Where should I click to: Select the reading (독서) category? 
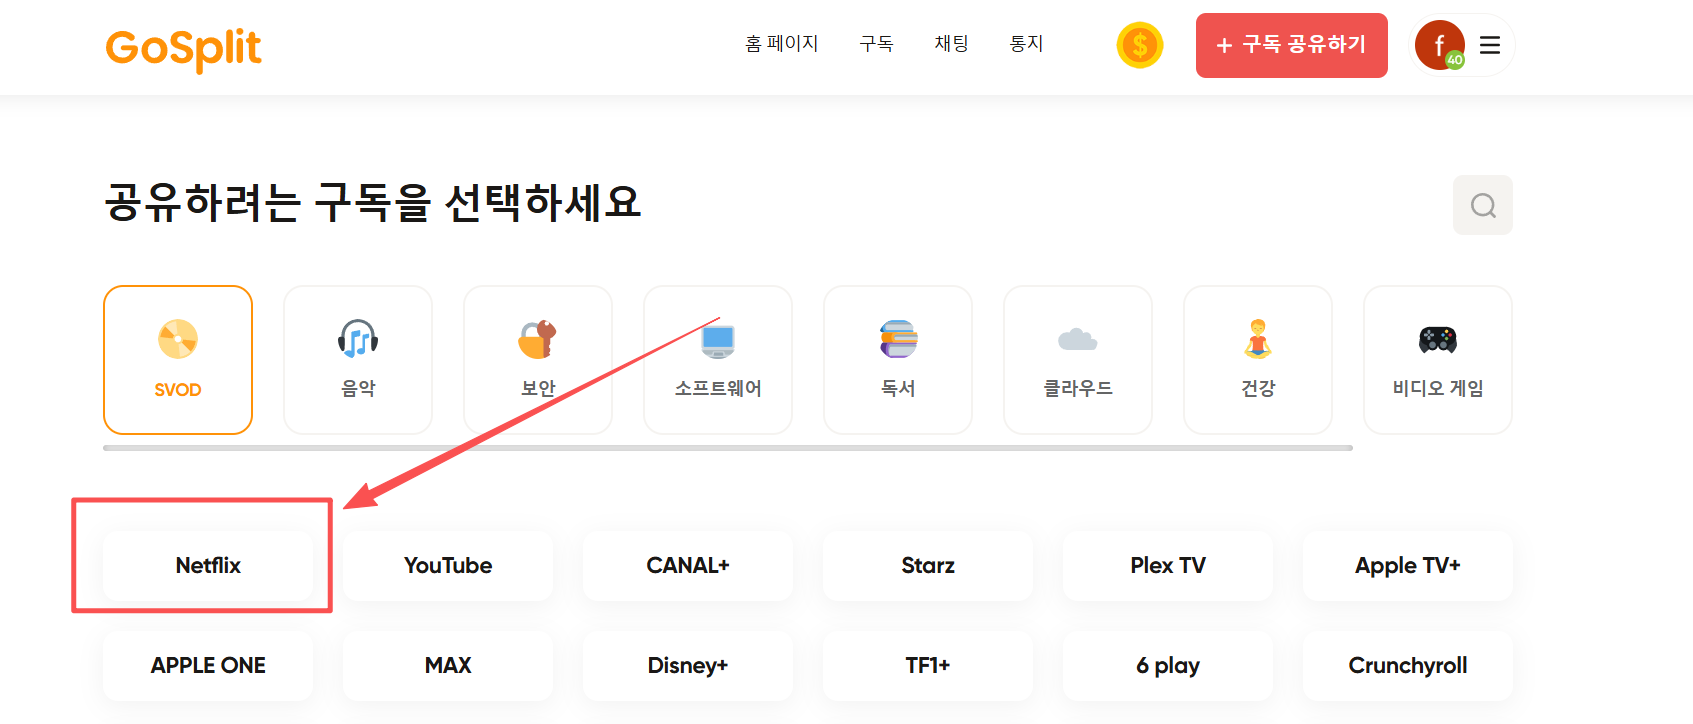pyautogui.click(x=898, y=360)
